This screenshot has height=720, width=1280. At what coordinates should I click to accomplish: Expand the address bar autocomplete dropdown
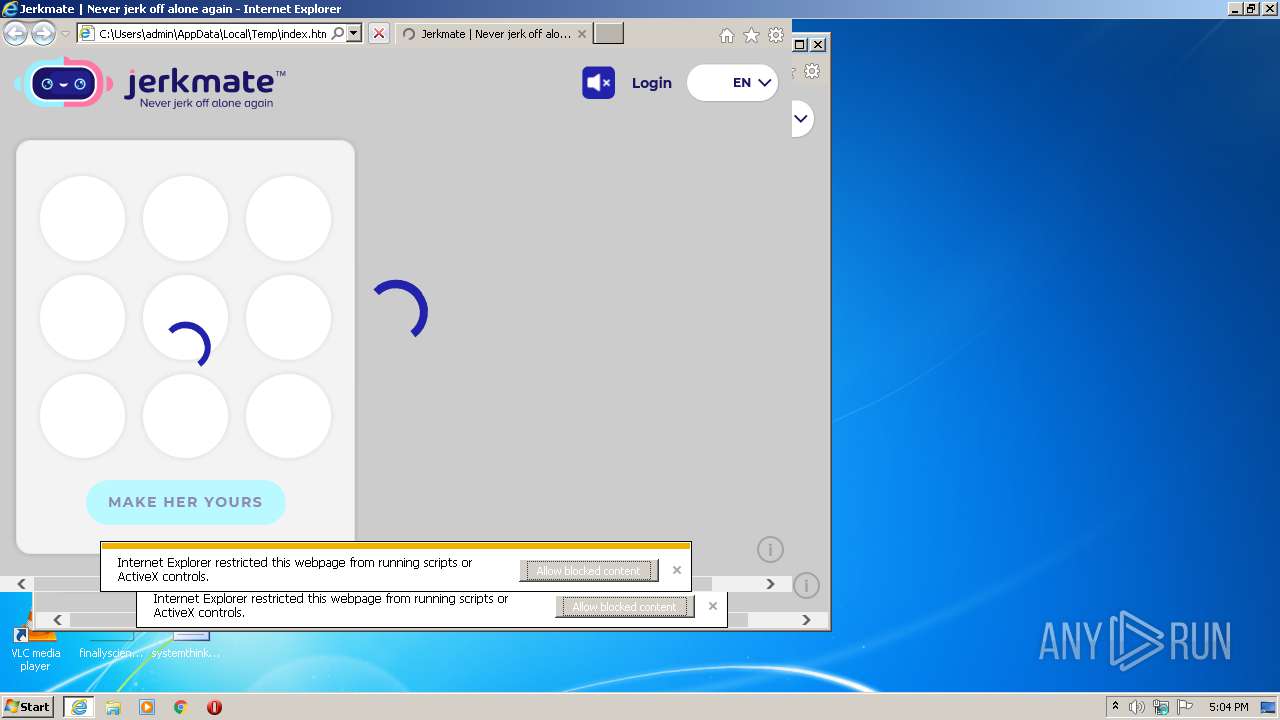(x=353, y=34)
